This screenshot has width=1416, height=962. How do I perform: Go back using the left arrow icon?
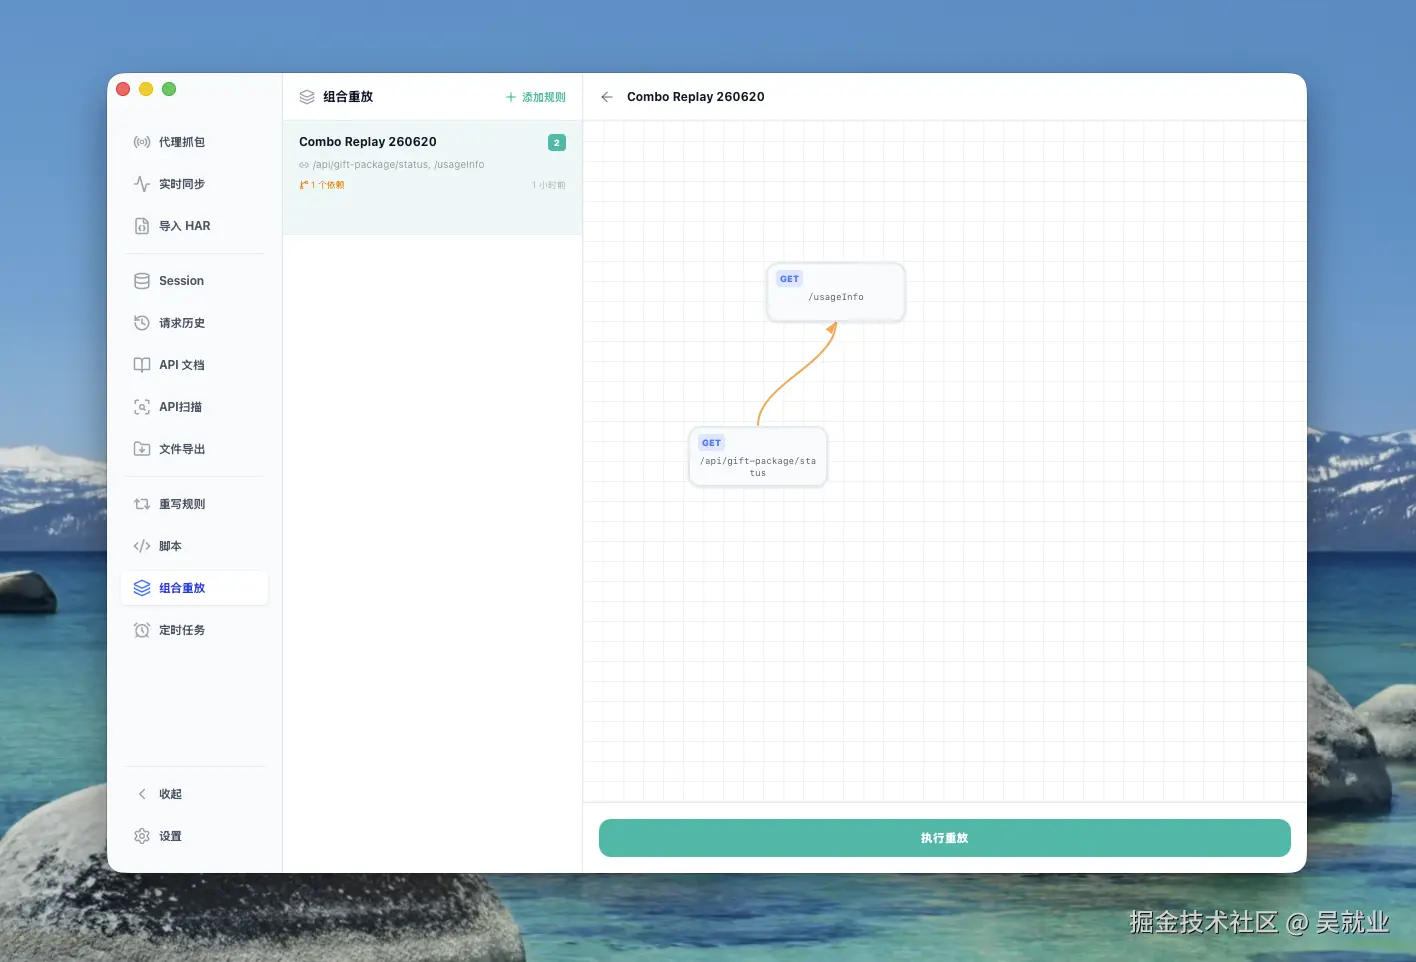pos(607,97)
